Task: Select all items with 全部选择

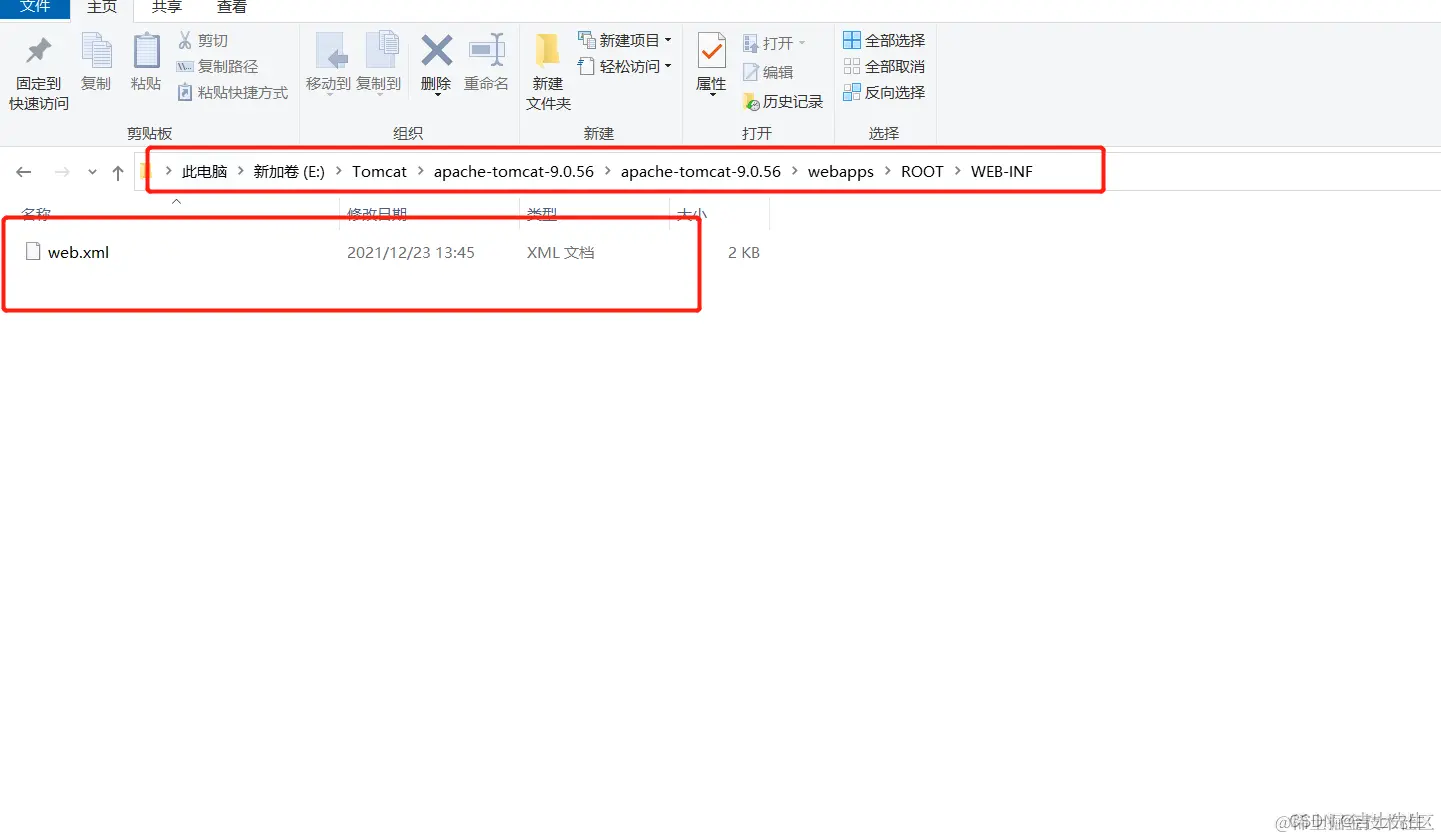Action: pos(884,40)
